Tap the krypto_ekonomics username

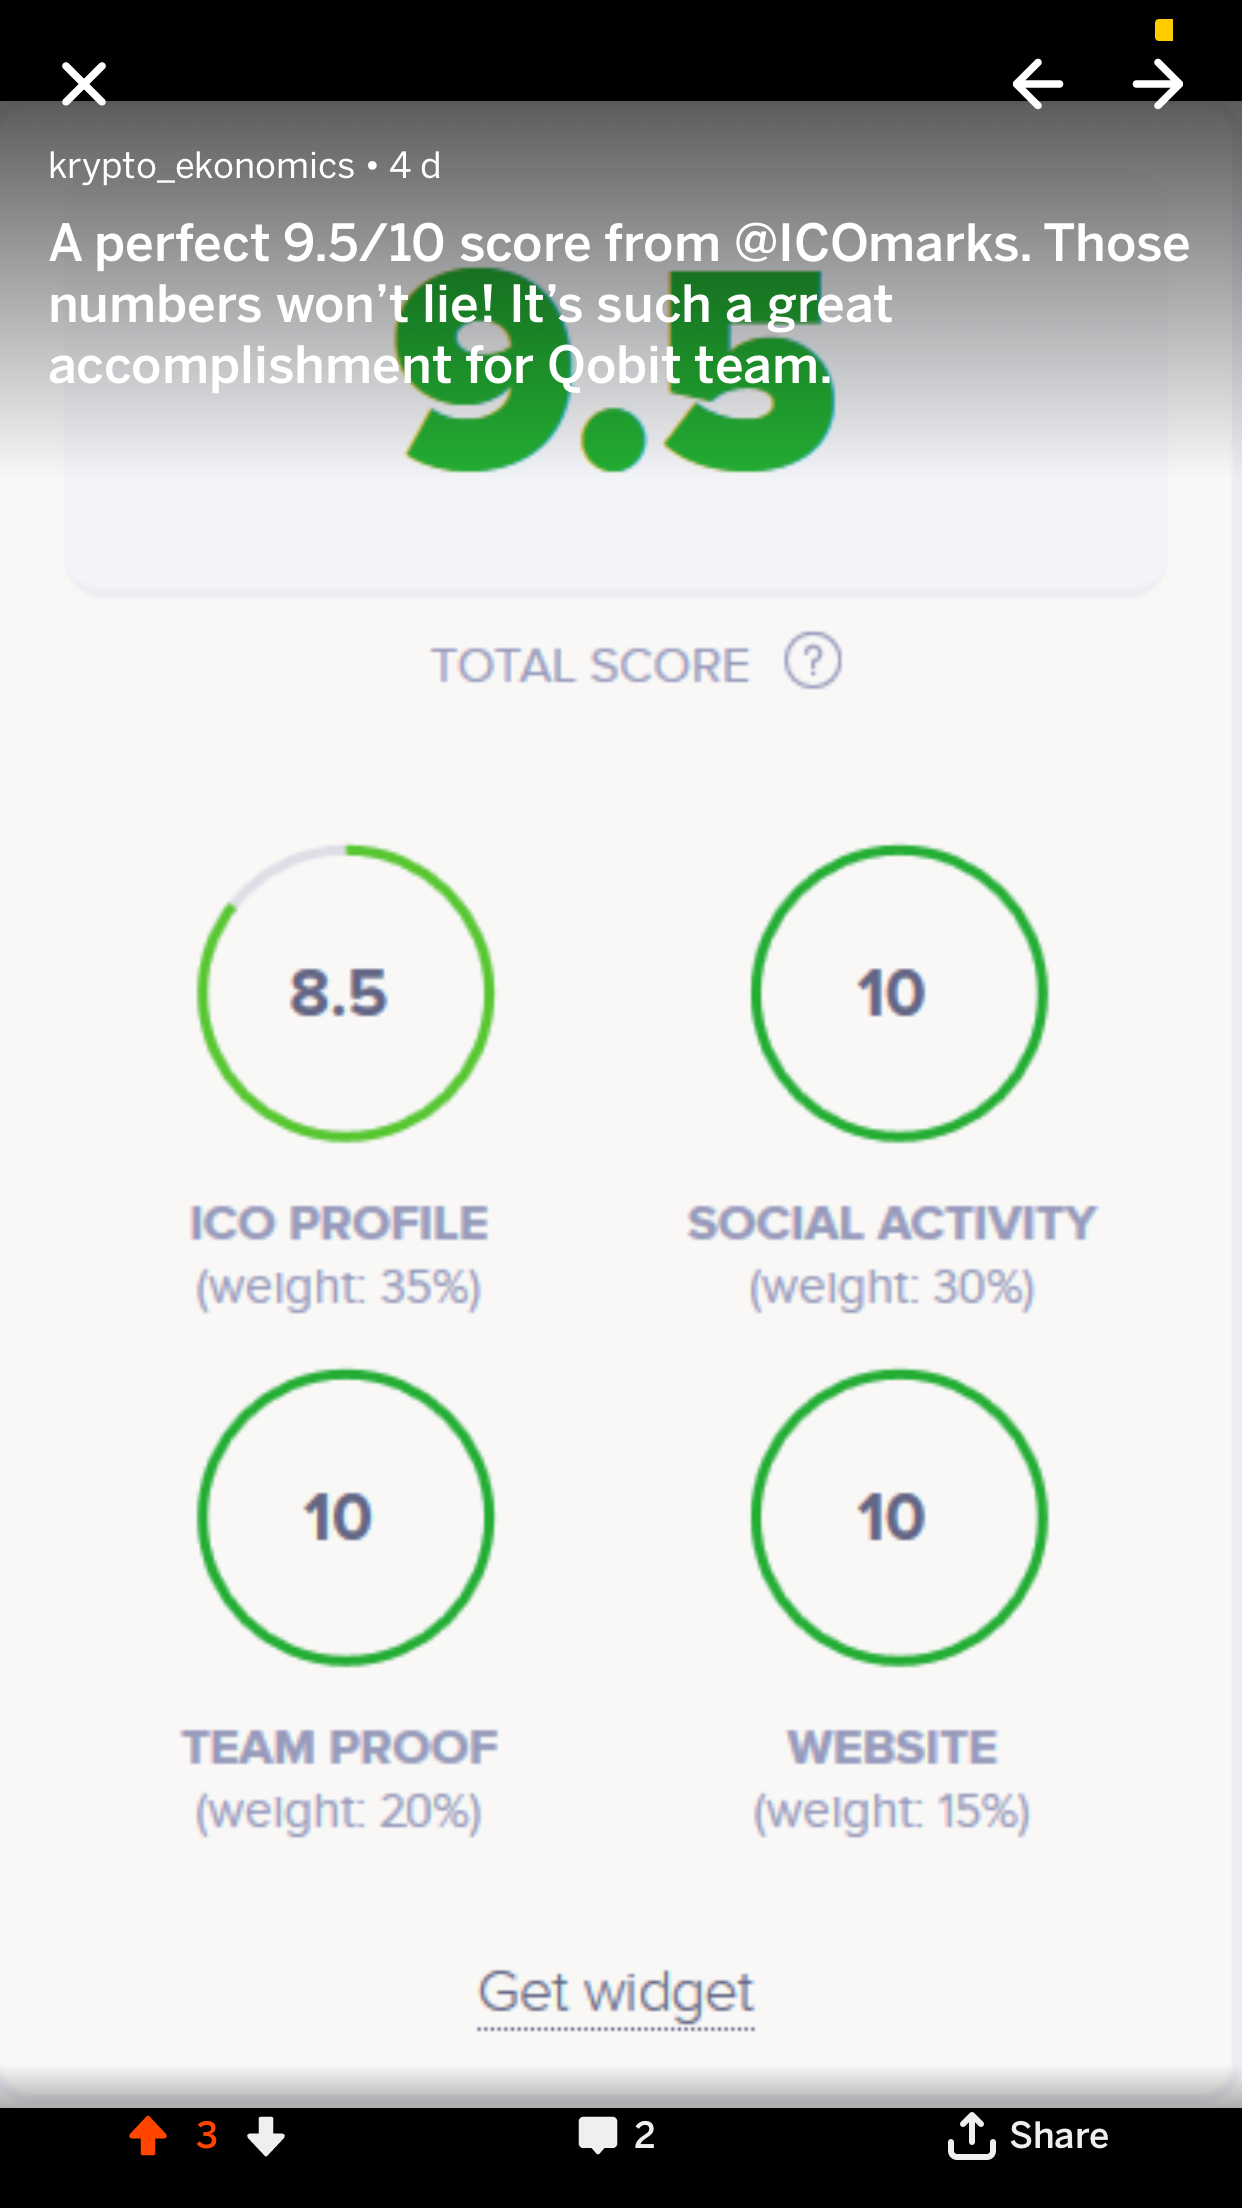coord(202,165)
